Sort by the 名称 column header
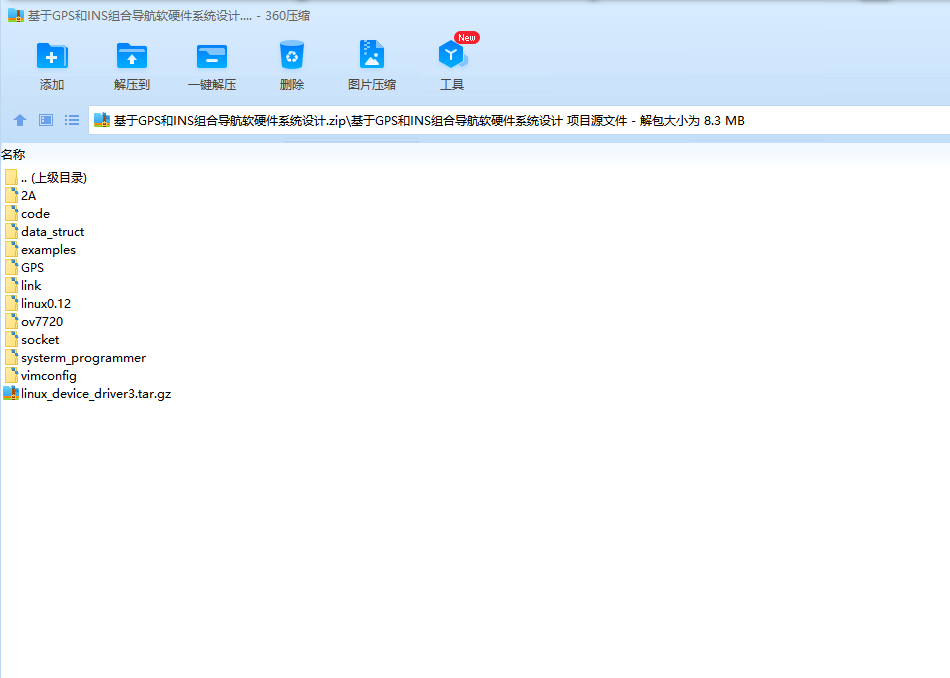Viewport: 950px width, 678px height. tap(13, 155)
